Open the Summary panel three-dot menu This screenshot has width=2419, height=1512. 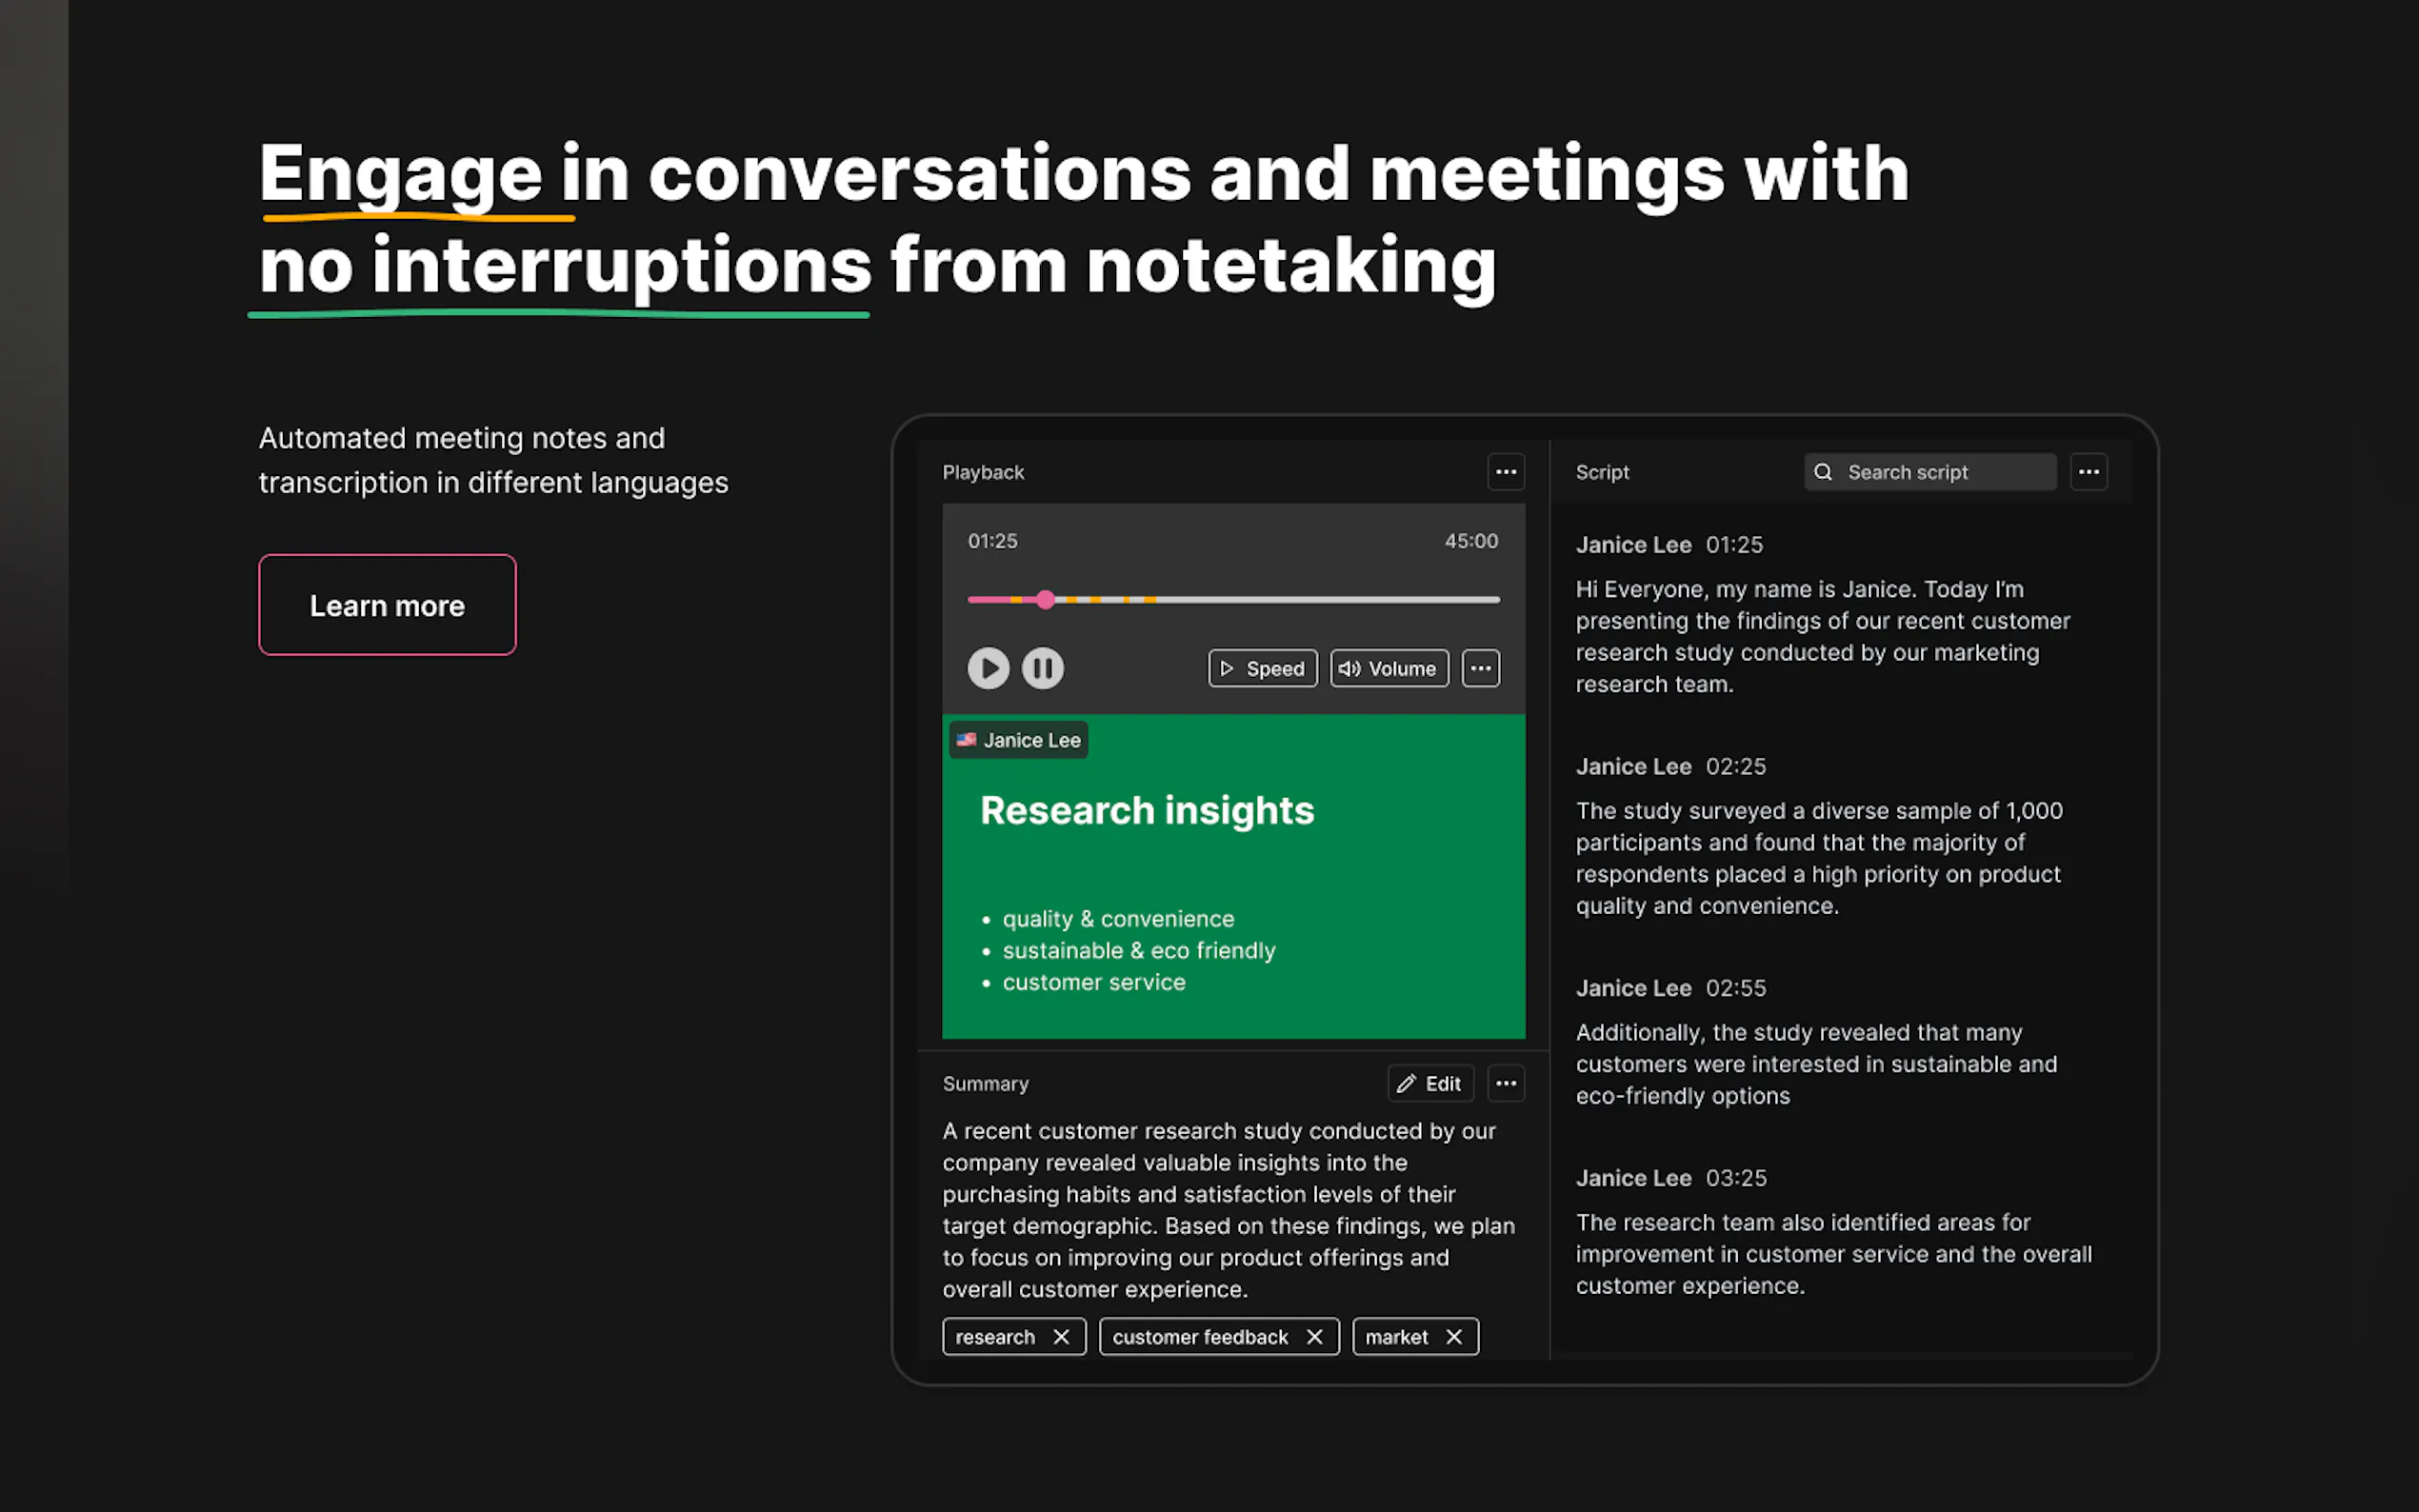[1505, 1083]
